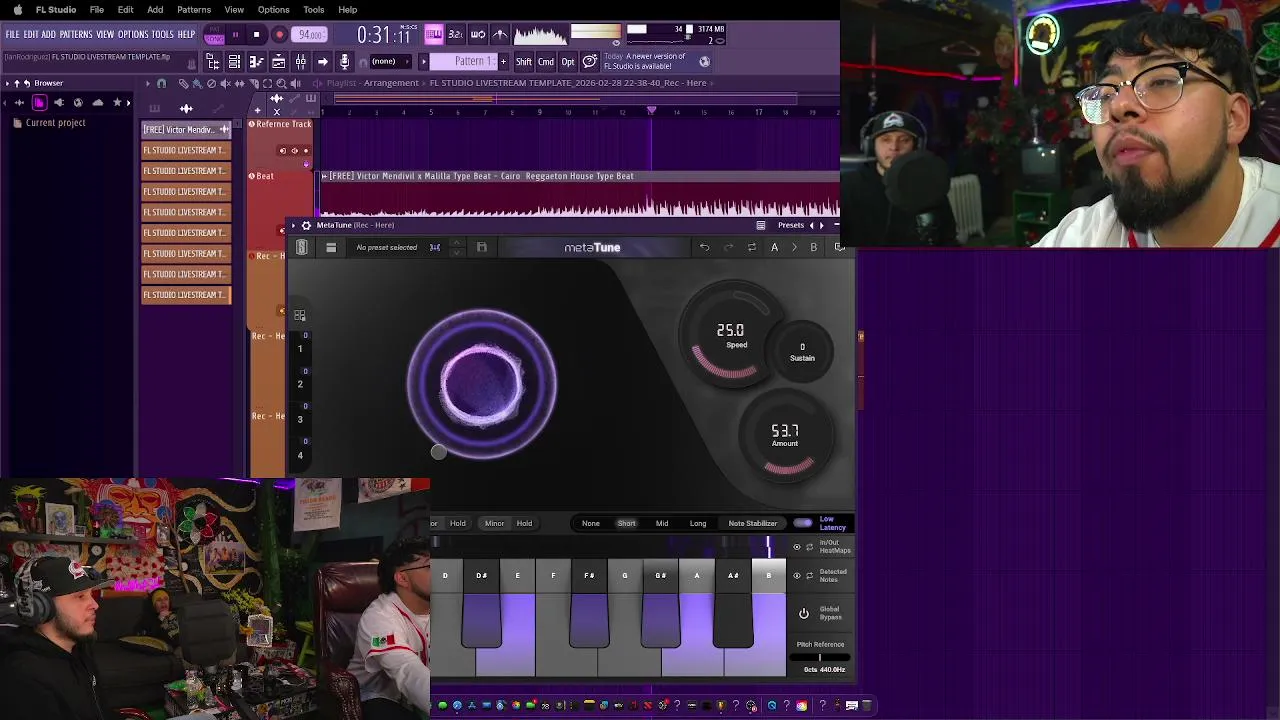Open the PATTERNS menu in FL Studio toolbar
1280x720 pixels.
[x=76, y=35]
